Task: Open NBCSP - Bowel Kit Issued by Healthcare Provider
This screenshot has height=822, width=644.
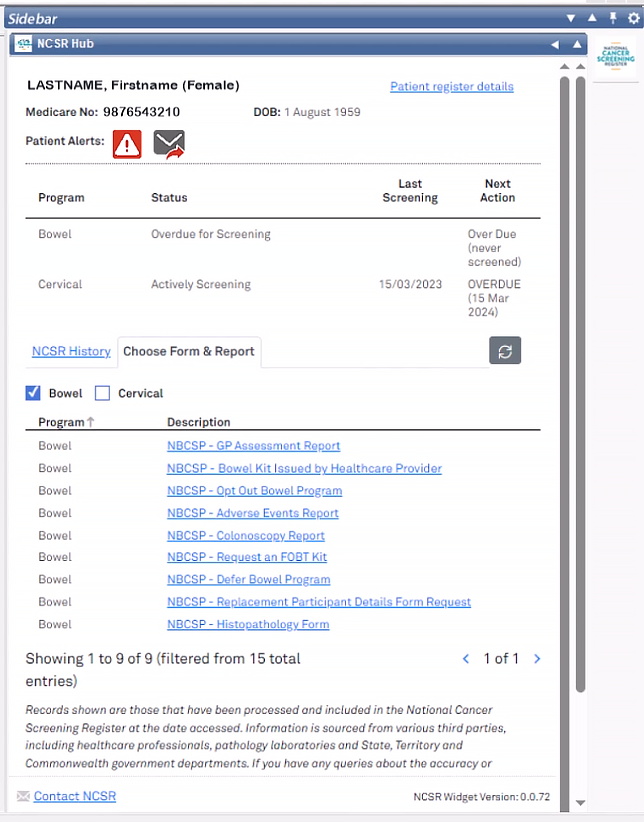Action: pyautogui.click(x=304, y=468)
